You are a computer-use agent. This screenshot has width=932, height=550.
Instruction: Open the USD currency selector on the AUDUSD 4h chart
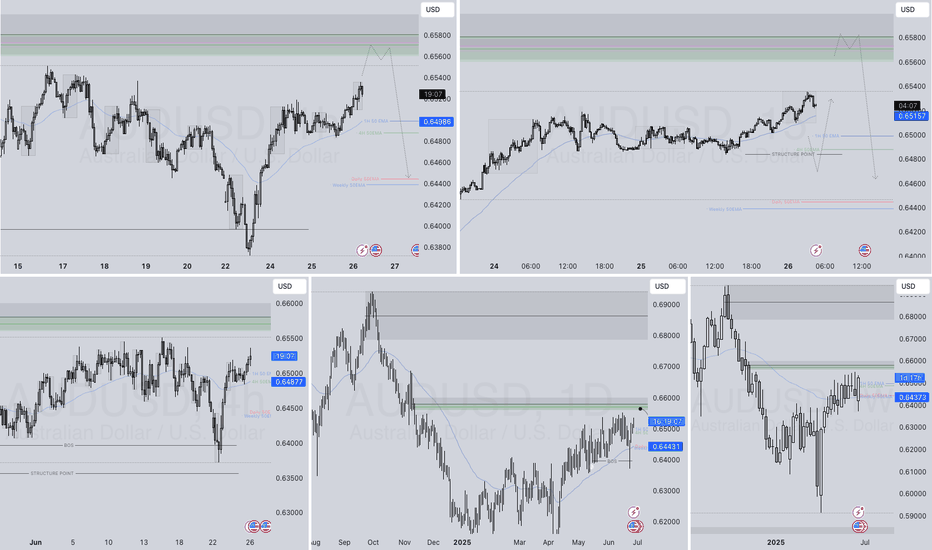tap(289, 287)
